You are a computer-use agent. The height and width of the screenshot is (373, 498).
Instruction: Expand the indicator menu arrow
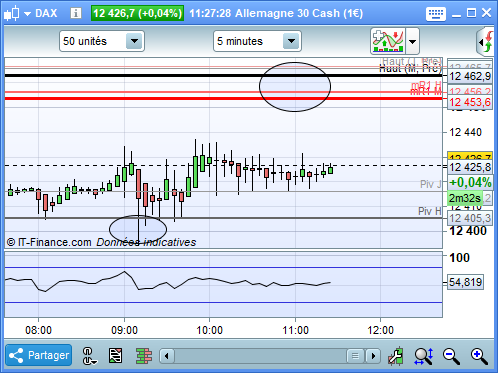(x=412, y=41)
